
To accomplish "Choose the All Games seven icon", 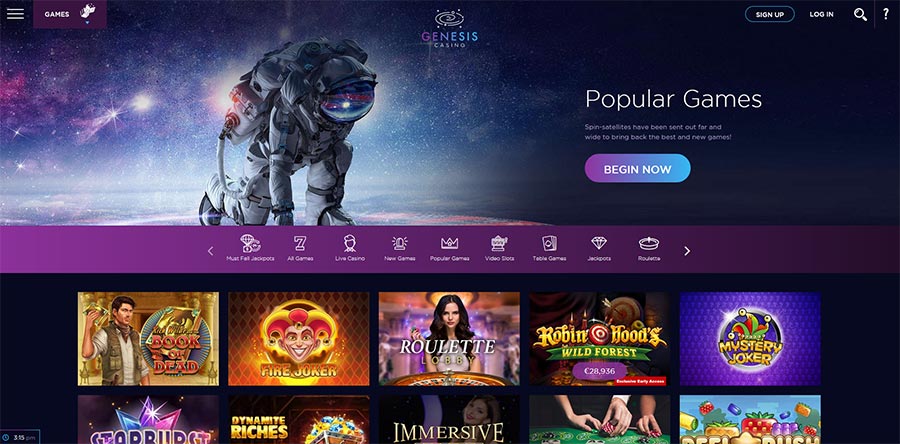I will [x=300, y=243].
